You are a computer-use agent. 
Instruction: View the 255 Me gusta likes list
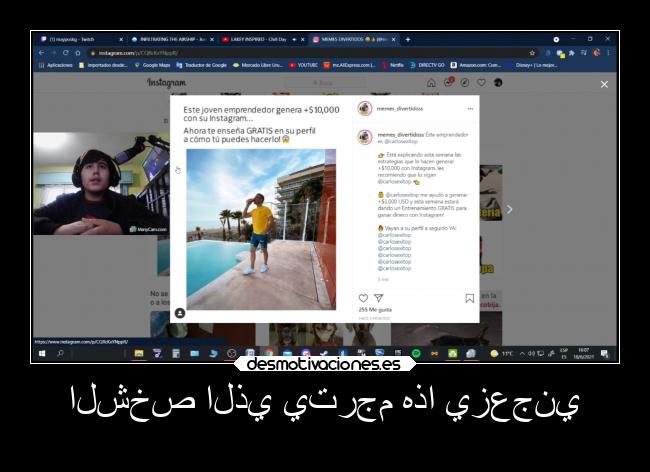[x=375, y=310]
